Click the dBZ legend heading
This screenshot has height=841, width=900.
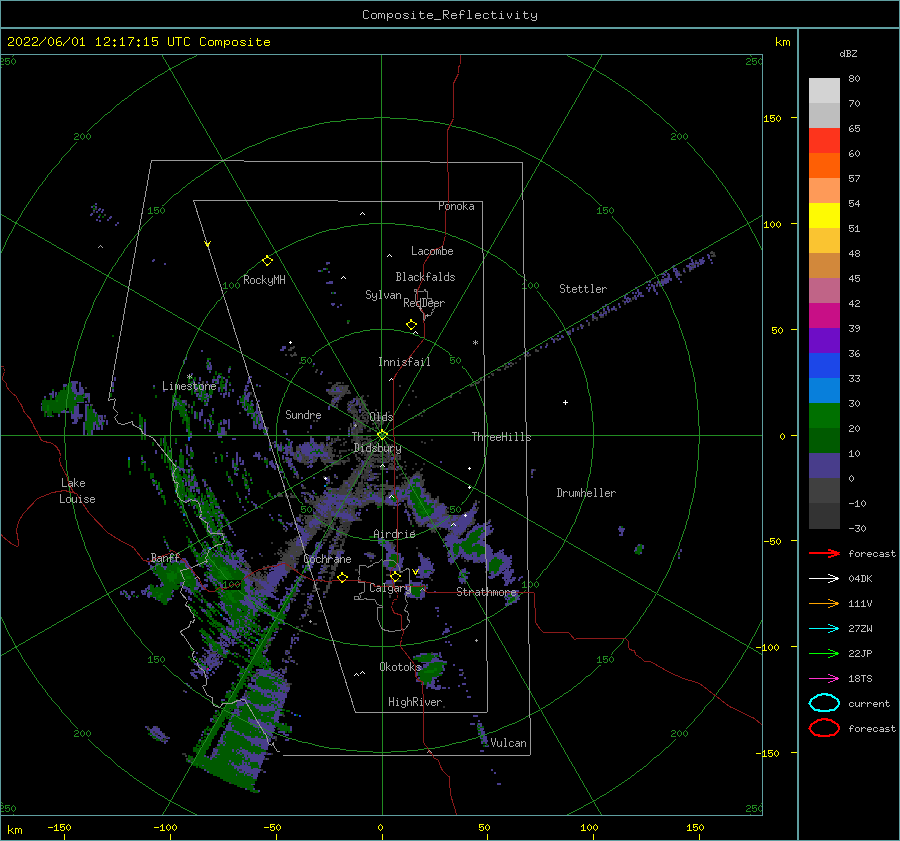848,53
